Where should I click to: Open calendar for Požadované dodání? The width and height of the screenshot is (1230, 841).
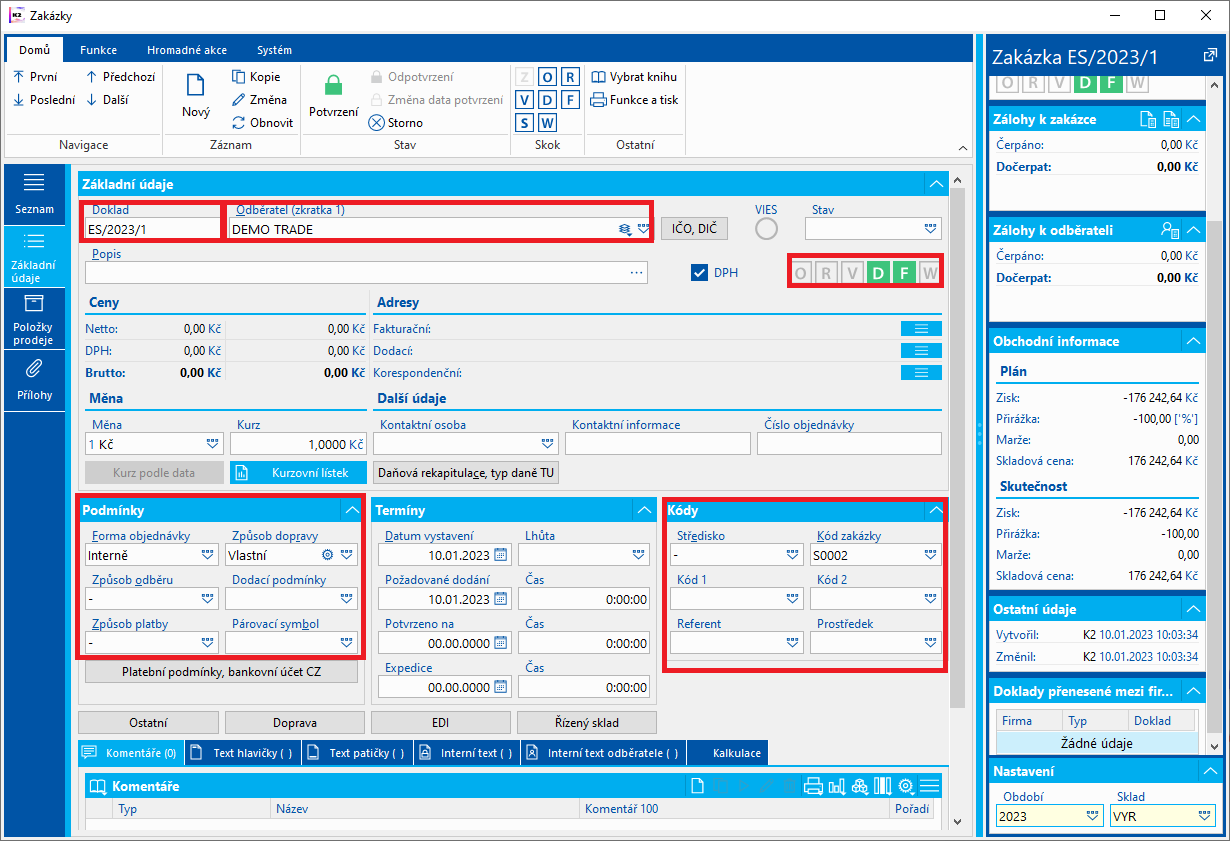pos(501,599)
